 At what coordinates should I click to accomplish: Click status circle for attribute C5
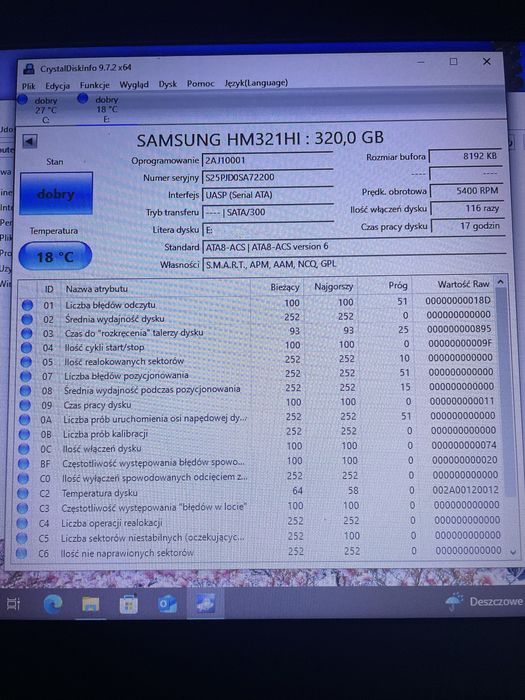point(21,538)
